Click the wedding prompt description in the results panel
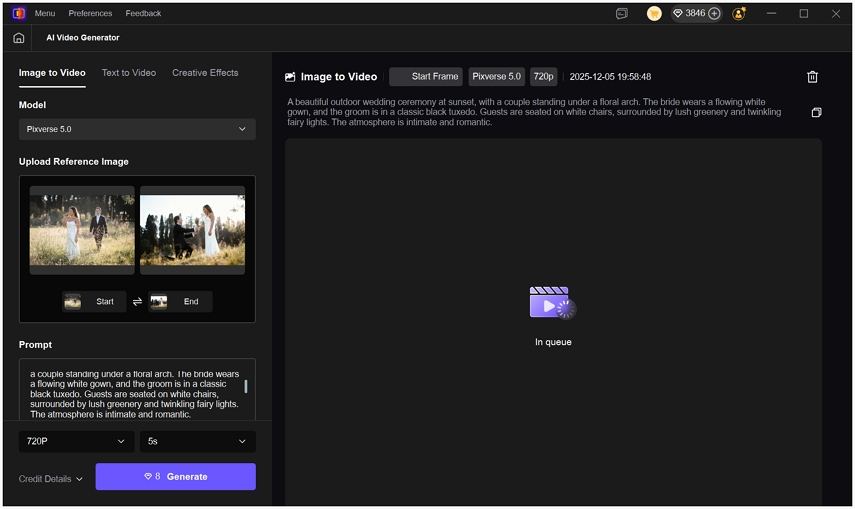This screenshot has width=855, height=509. pos(534,112)
